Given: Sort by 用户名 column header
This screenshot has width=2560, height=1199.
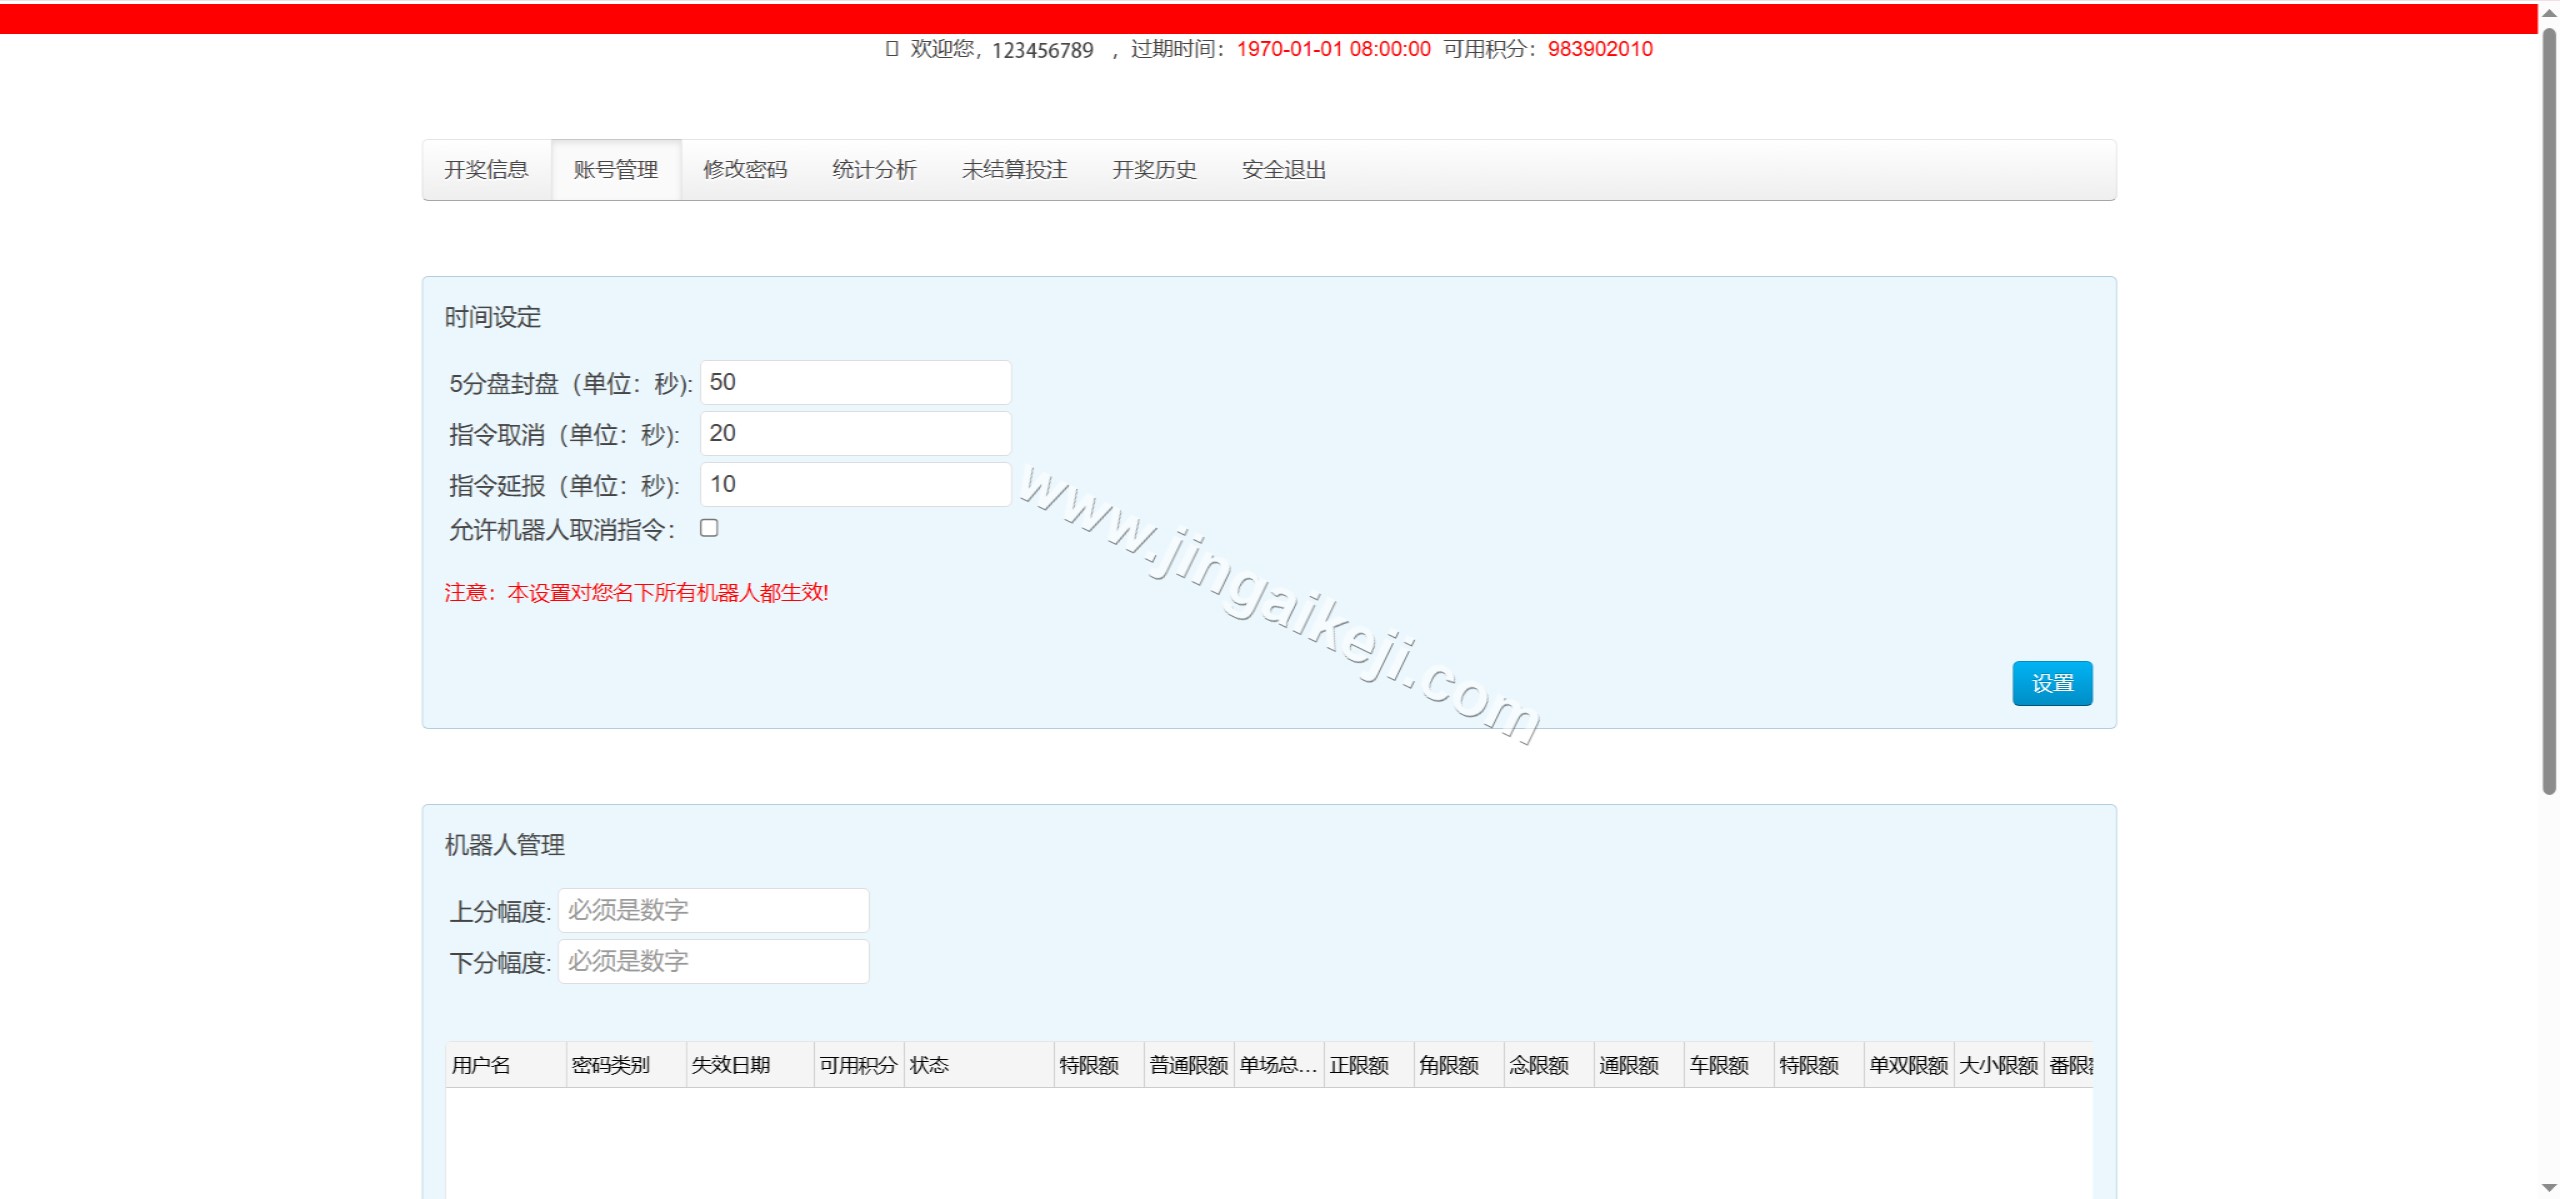Looking at the screenshot, I should pos(504,1065).
